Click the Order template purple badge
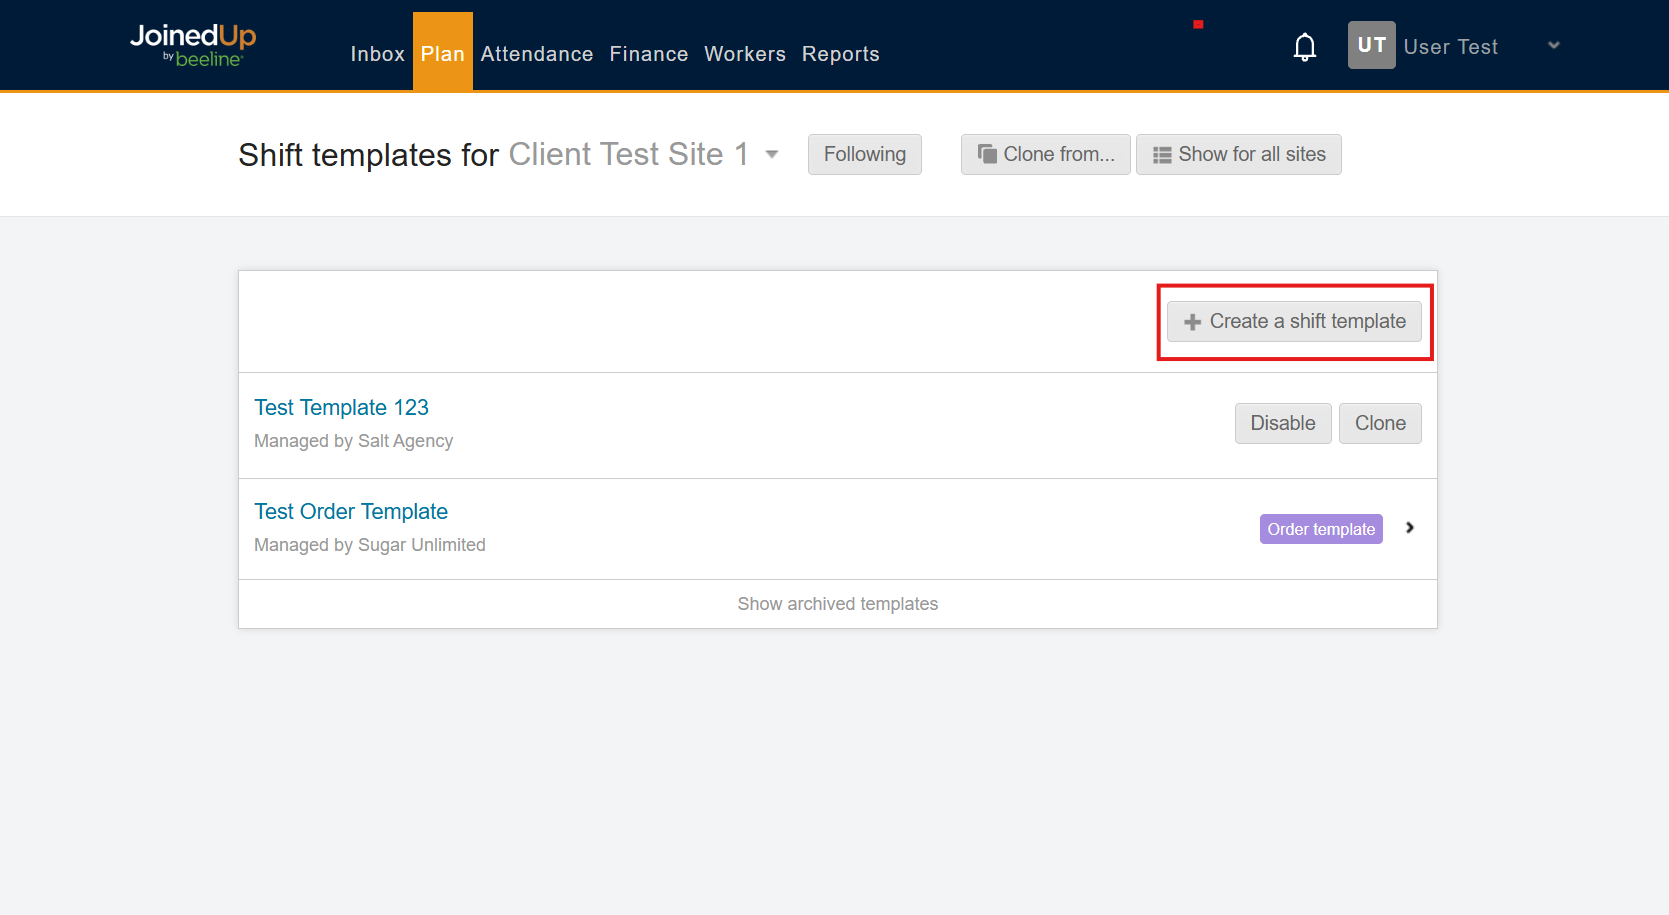This screenshot has width=1669, height=915. 1321,529
